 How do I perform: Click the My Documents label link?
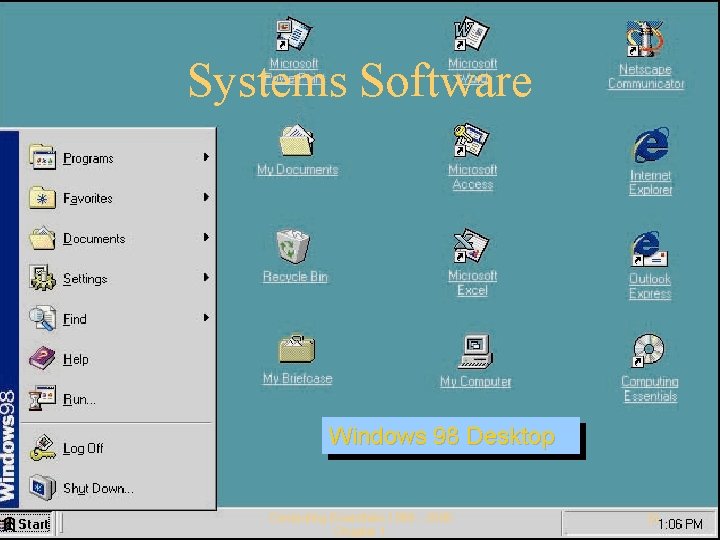[298, 170]
